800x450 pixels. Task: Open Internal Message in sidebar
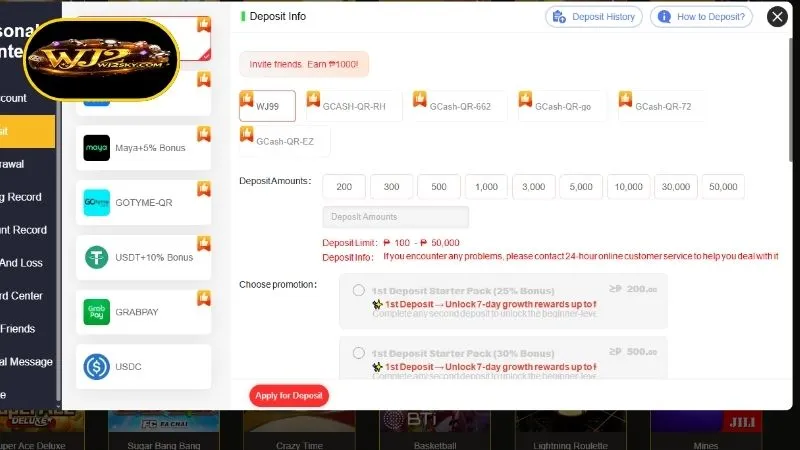point(28,362)
